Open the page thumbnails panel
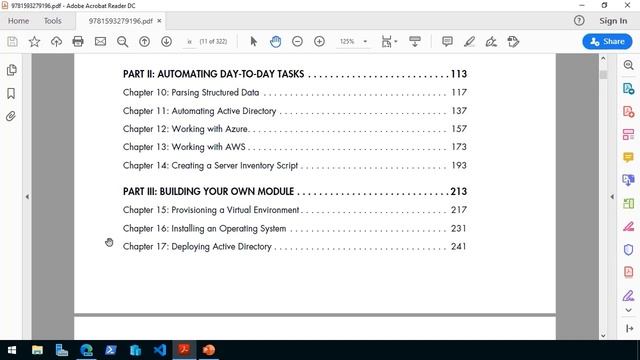Viewport: 640px width, 360px height. [x=11, y=70]
